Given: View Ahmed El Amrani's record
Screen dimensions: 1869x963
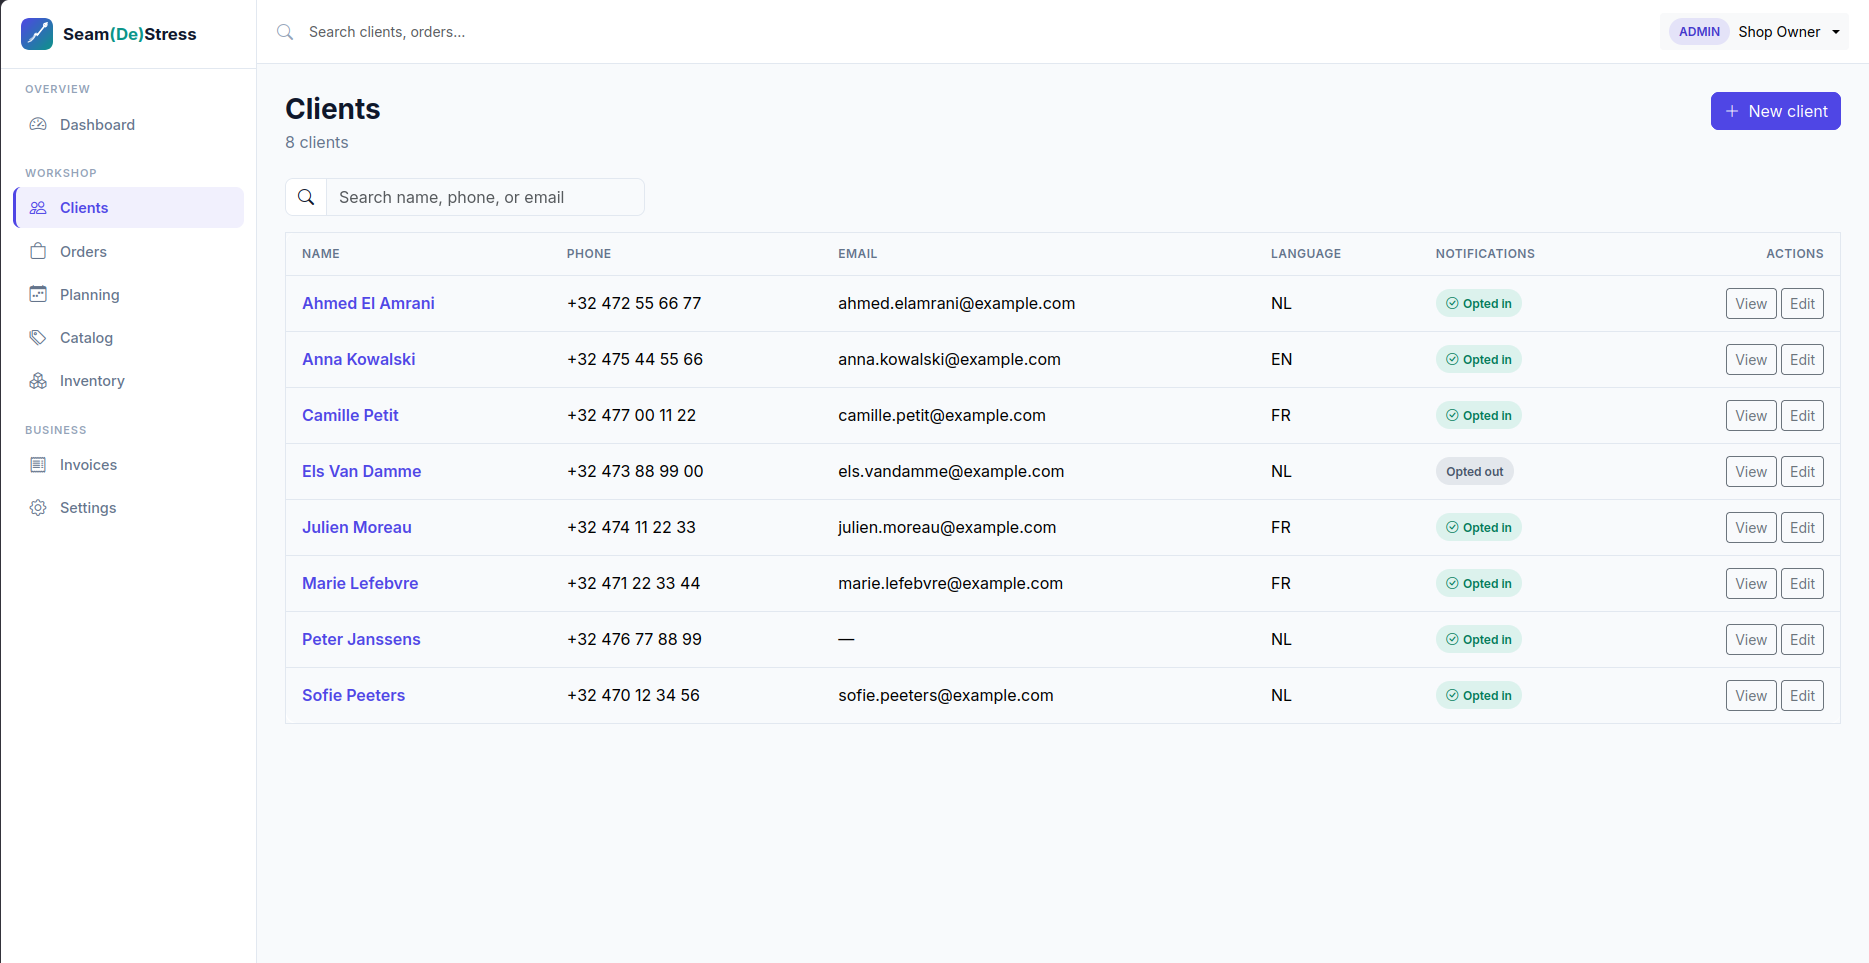Looking at the screenshot, I should [1751, 304].
